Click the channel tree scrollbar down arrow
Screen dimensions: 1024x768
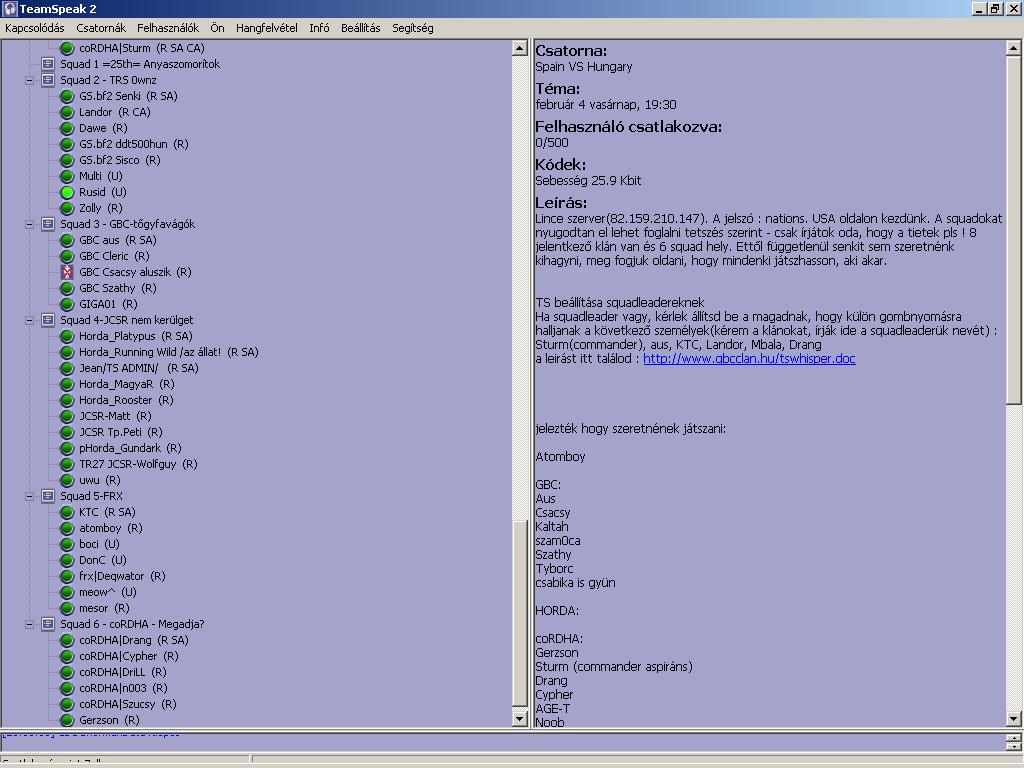click(519, 718)
